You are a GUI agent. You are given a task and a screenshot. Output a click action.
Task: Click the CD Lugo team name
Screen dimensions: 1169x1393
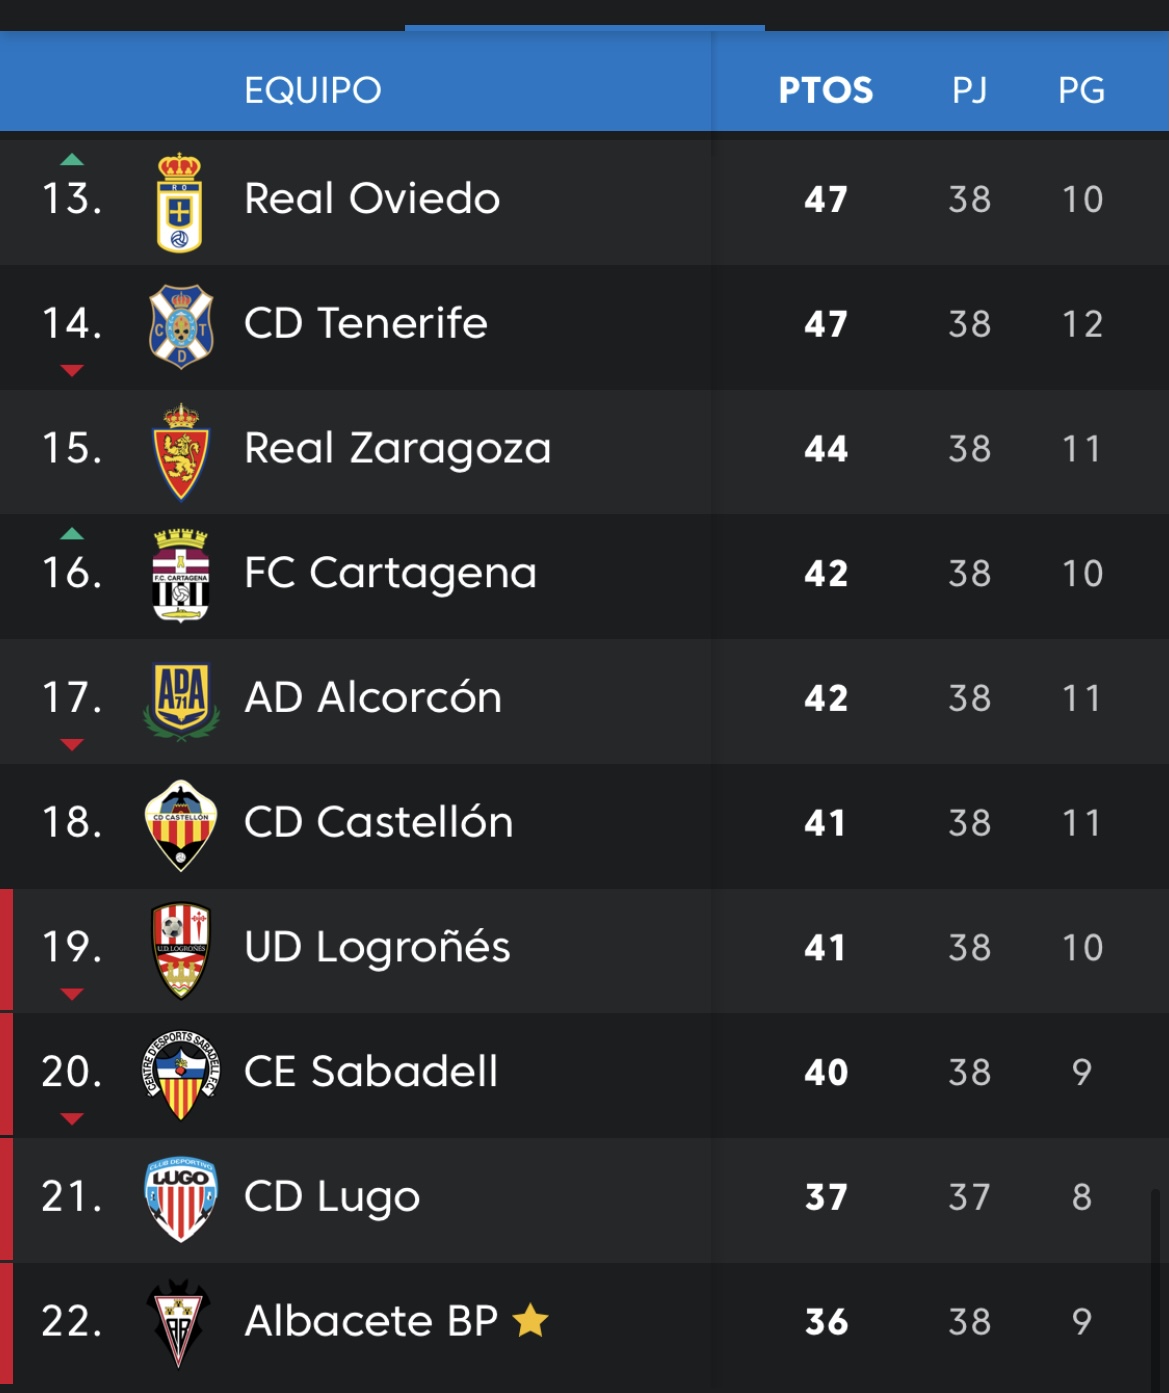(332, 1197)
